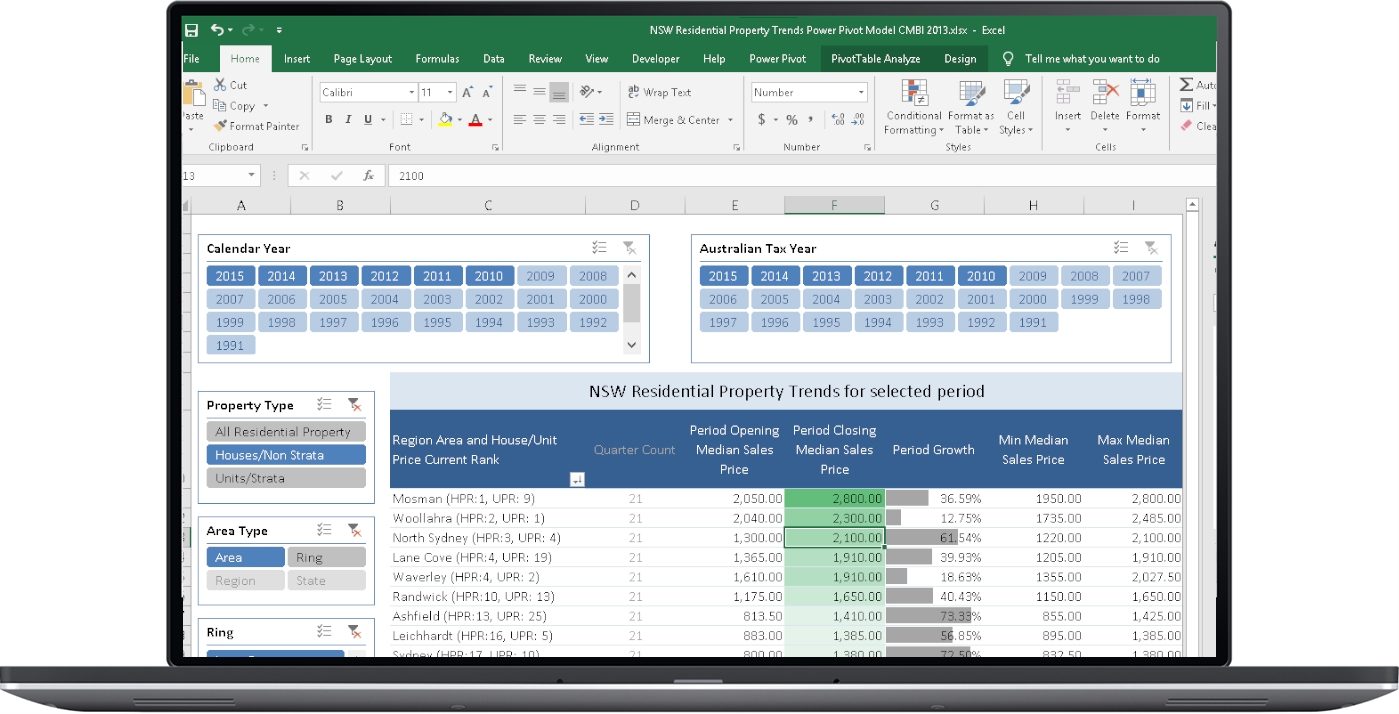Clear filter on Area Type slicer

[354, 531]
